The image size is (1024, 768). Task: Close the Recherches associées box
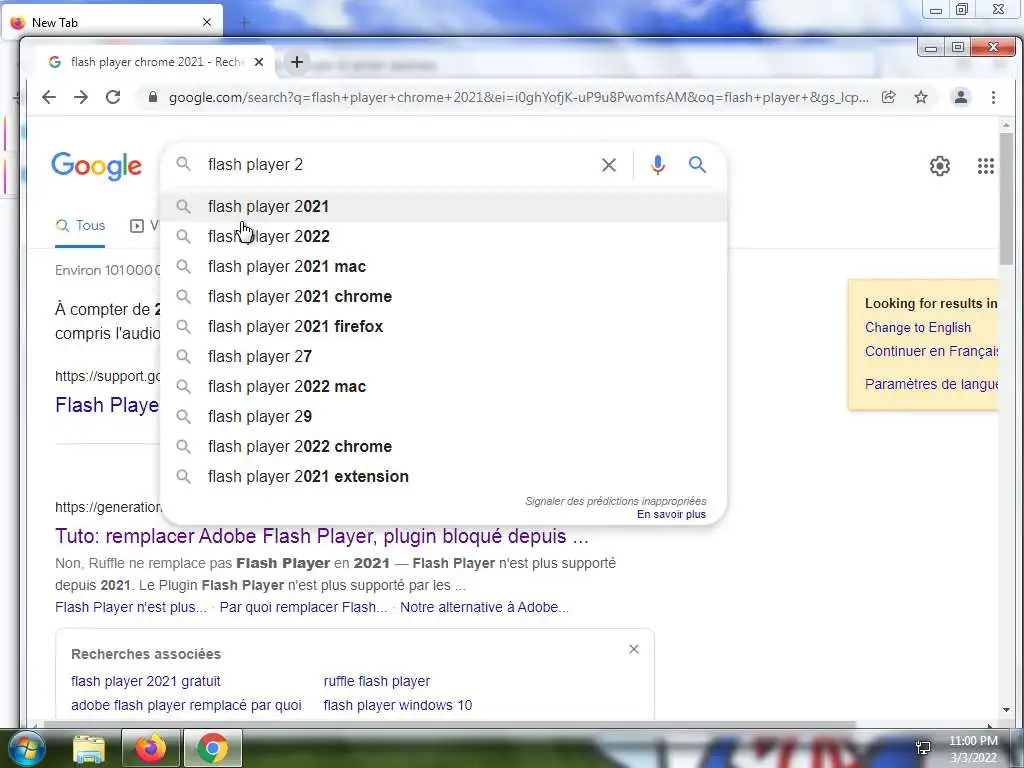point(633,649)
